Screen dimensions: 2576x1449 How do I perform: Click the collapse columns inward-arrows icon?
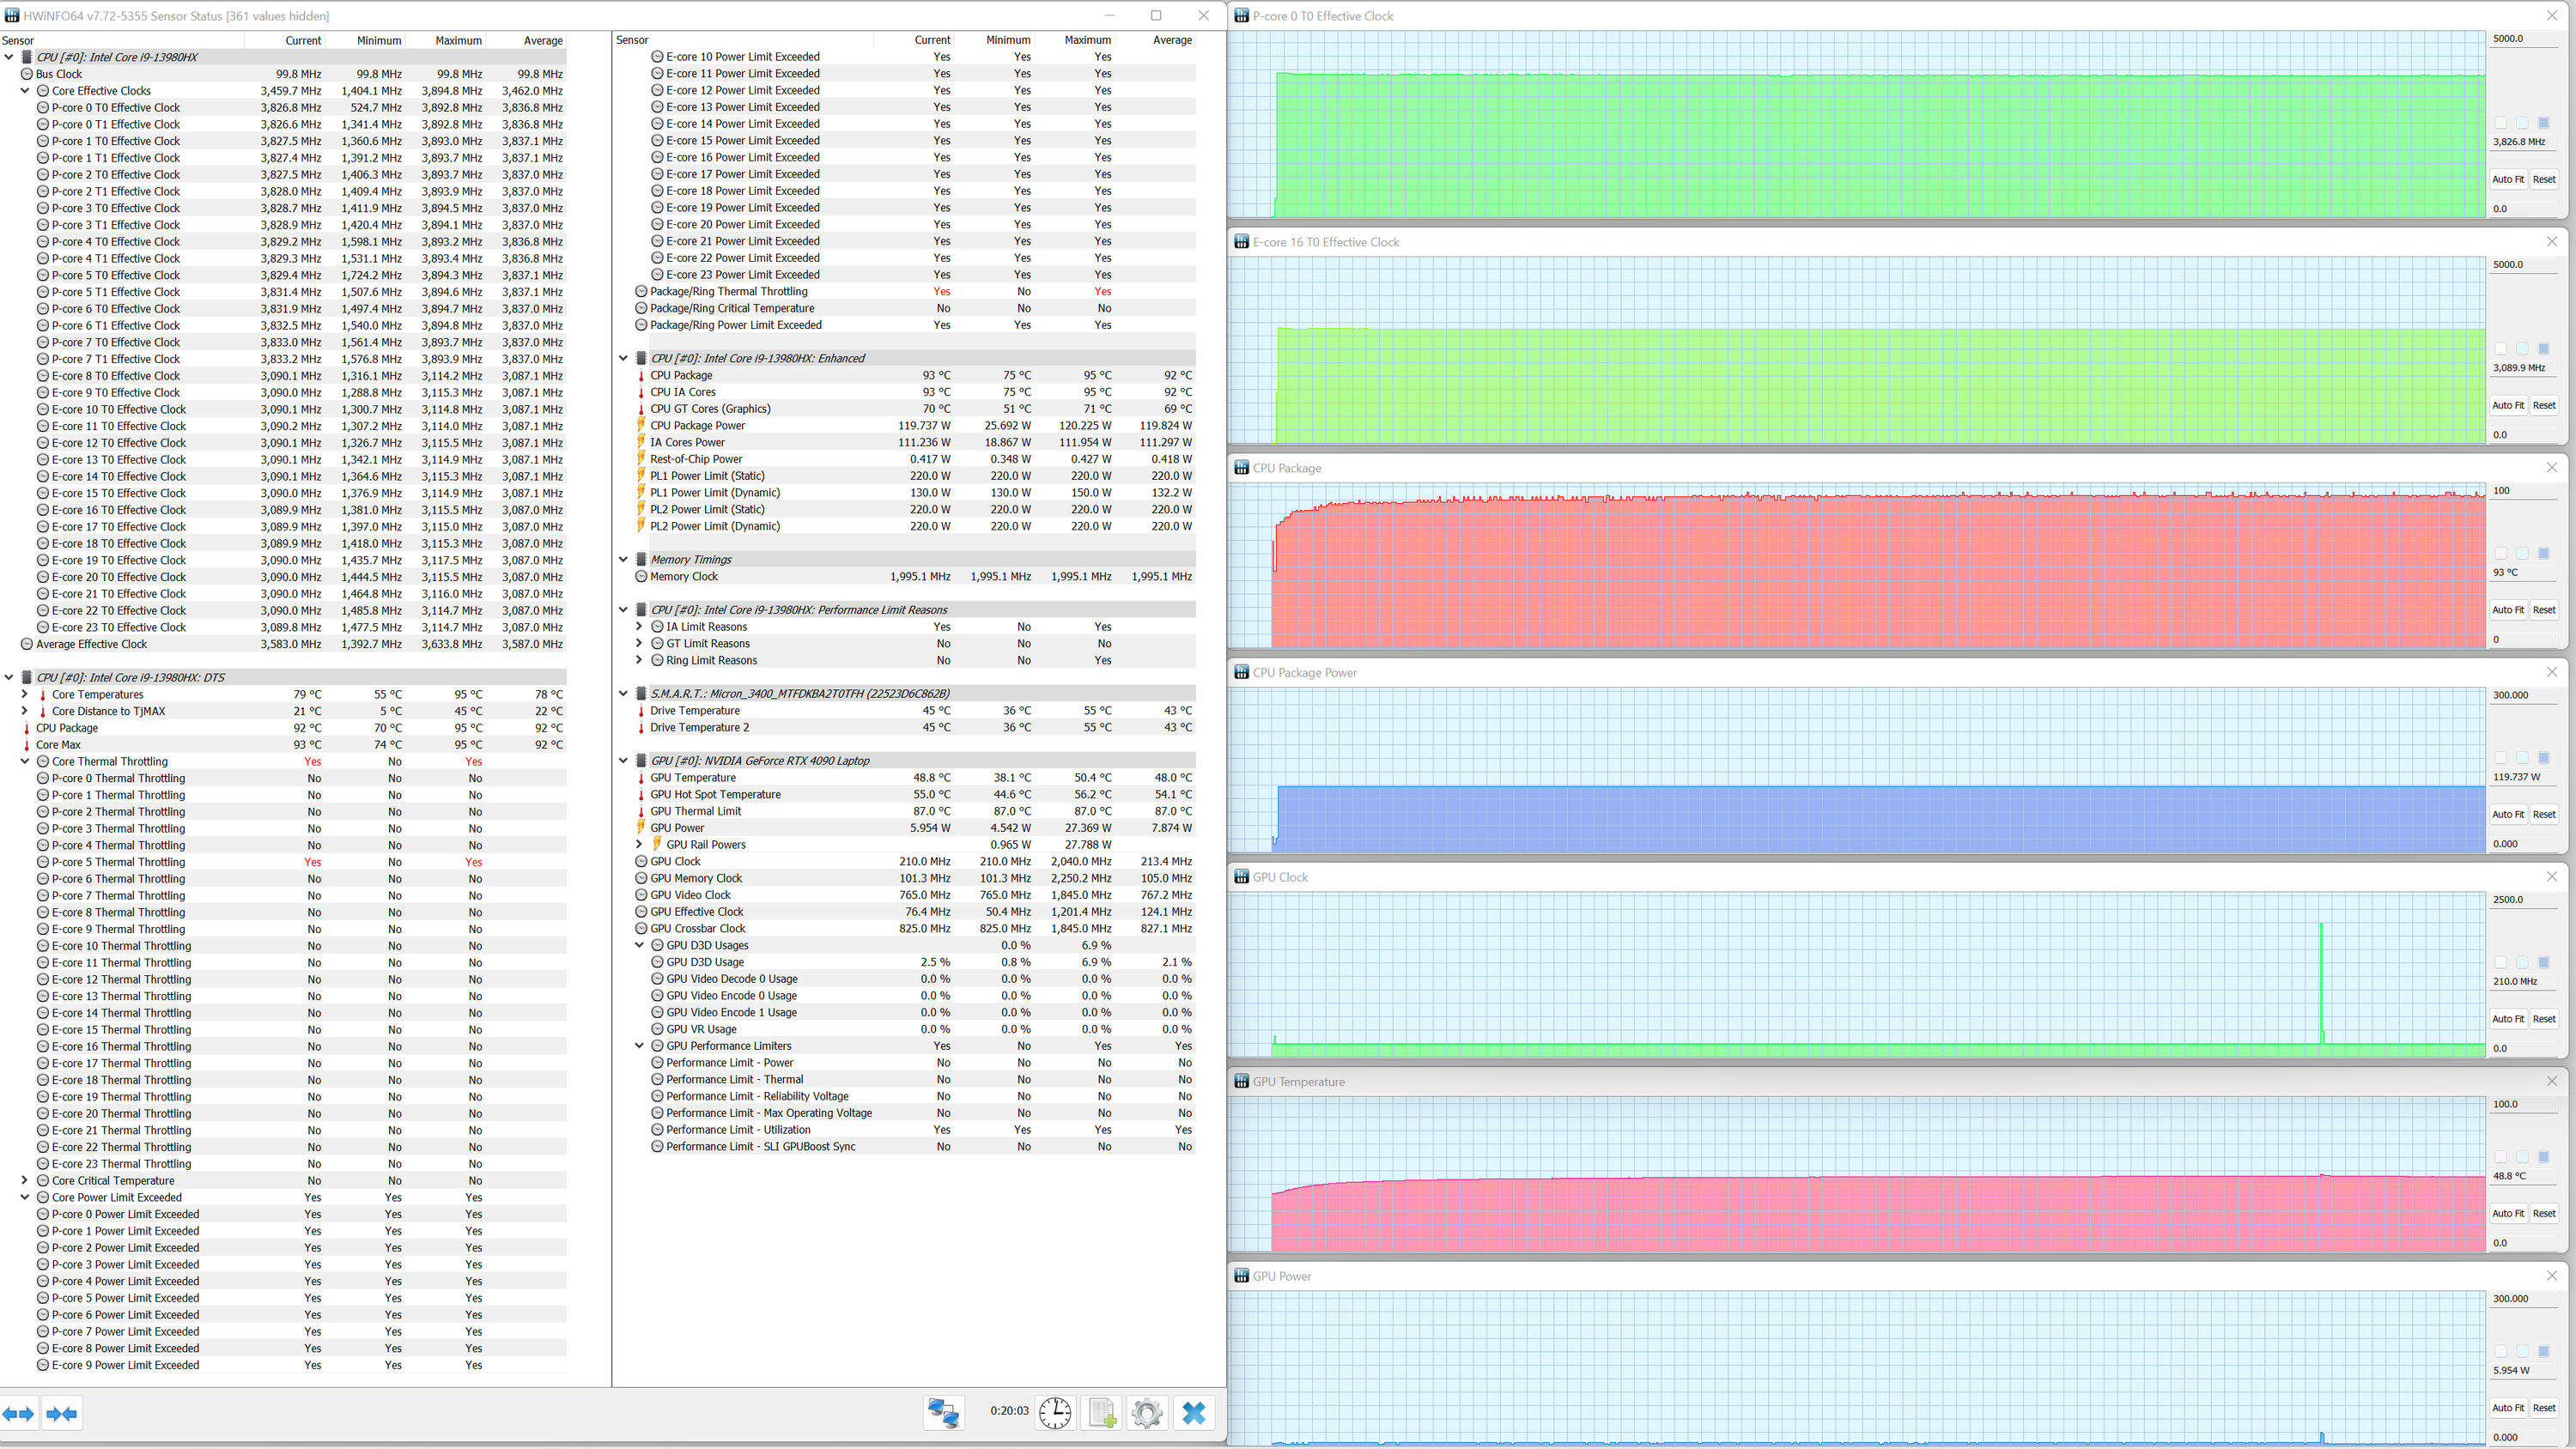(62, 1413)
